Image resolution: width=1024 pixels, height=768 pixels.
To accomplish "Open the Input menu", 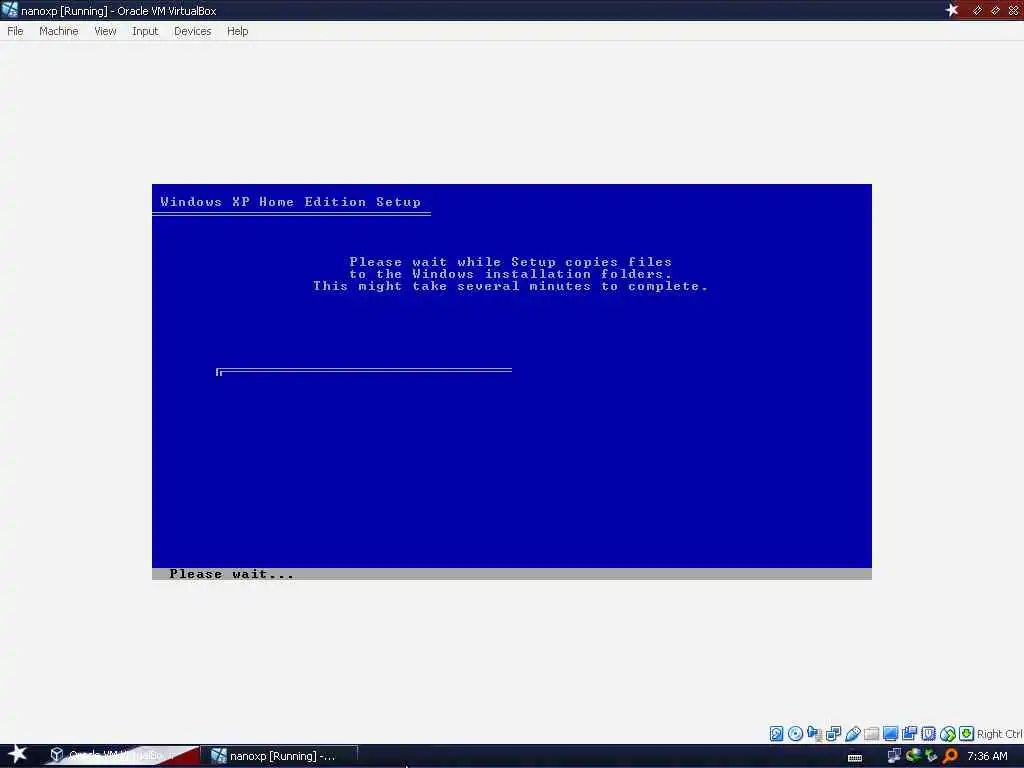I will pos(145,31).
